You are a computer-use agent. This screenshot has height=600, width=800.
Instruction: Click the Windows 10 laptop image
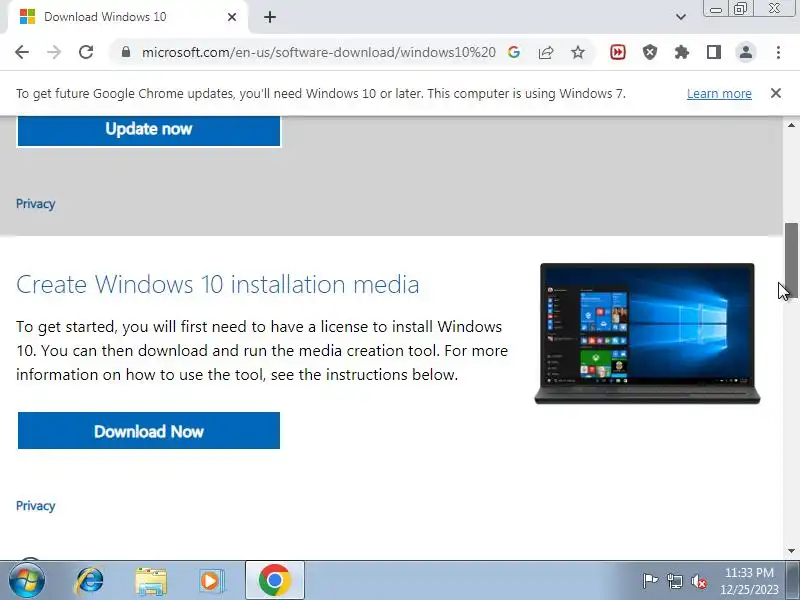click(x=647, y=334)
